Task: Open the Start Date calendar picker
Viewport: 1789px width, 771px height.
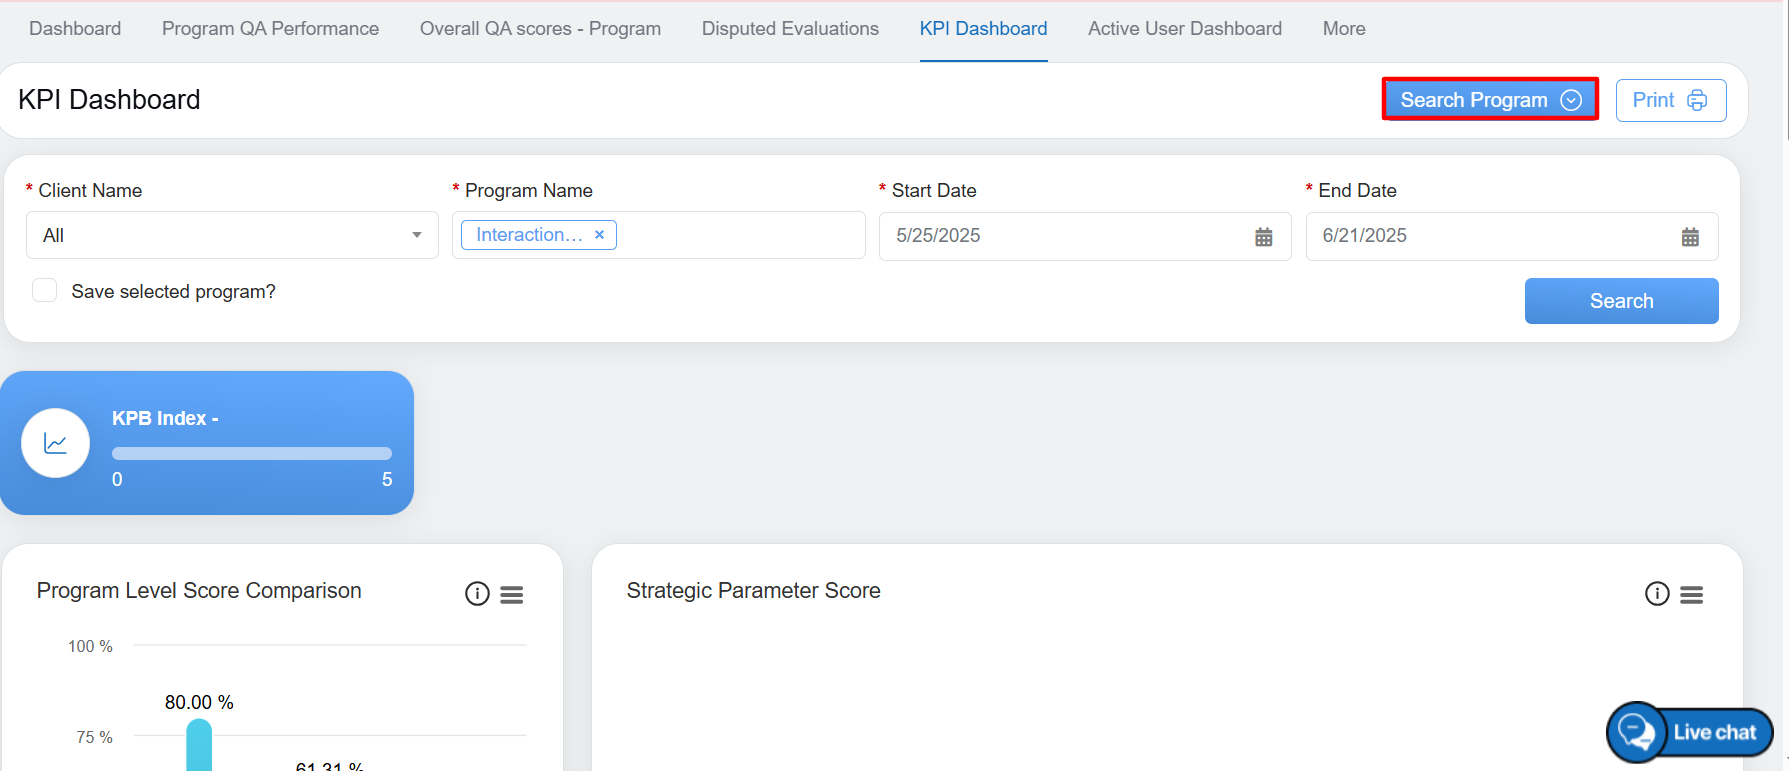Action: click(x=1264, y=237)
